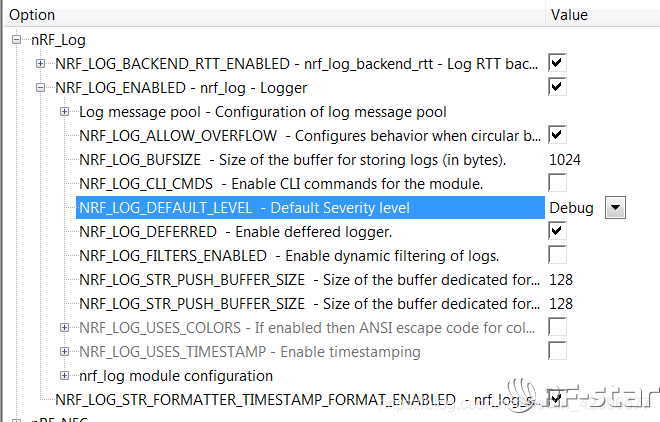Select NRF_LOG_STR_FORMATTER_TIMESTAMP_FORMAT_ENABLED row
The width and height of the screenshot is (660, 422).
(x=260, y=400)
